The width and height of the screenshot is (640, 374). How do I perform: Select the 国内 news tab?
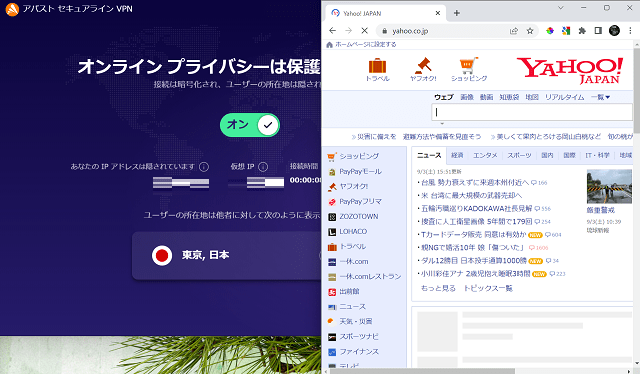(547, 155)
